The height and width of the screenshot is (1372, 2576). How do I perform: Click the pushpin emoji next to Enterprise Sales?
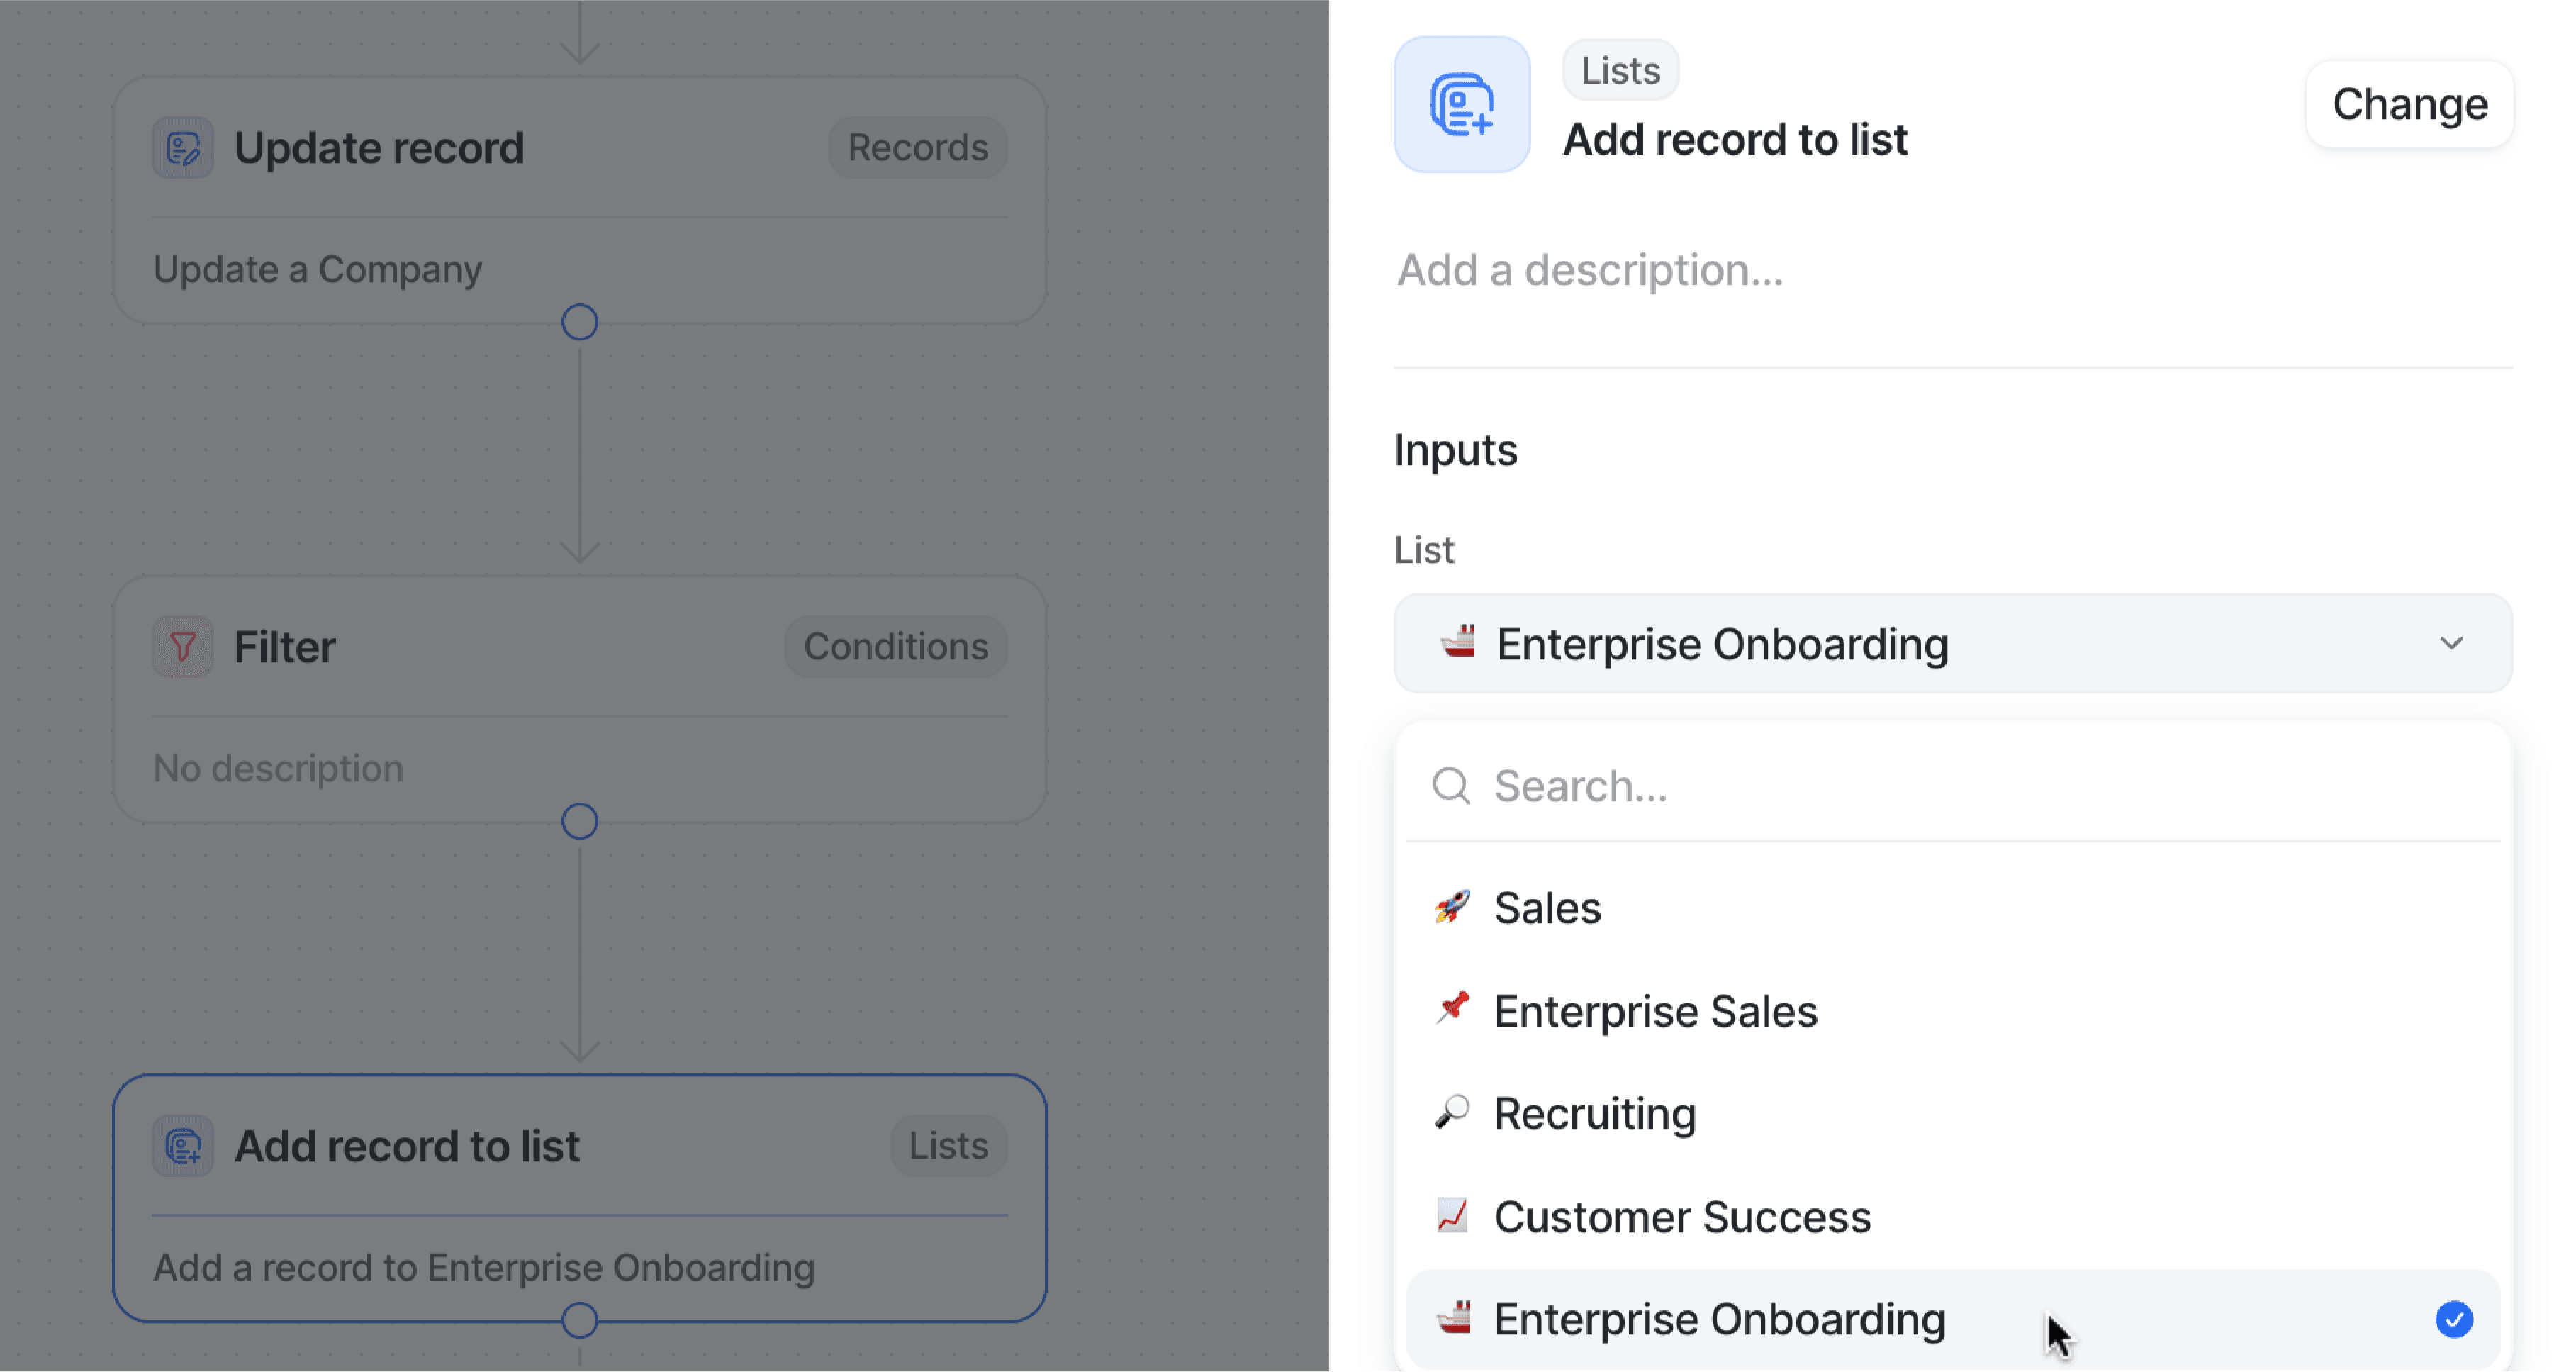pos(1452,1010)
